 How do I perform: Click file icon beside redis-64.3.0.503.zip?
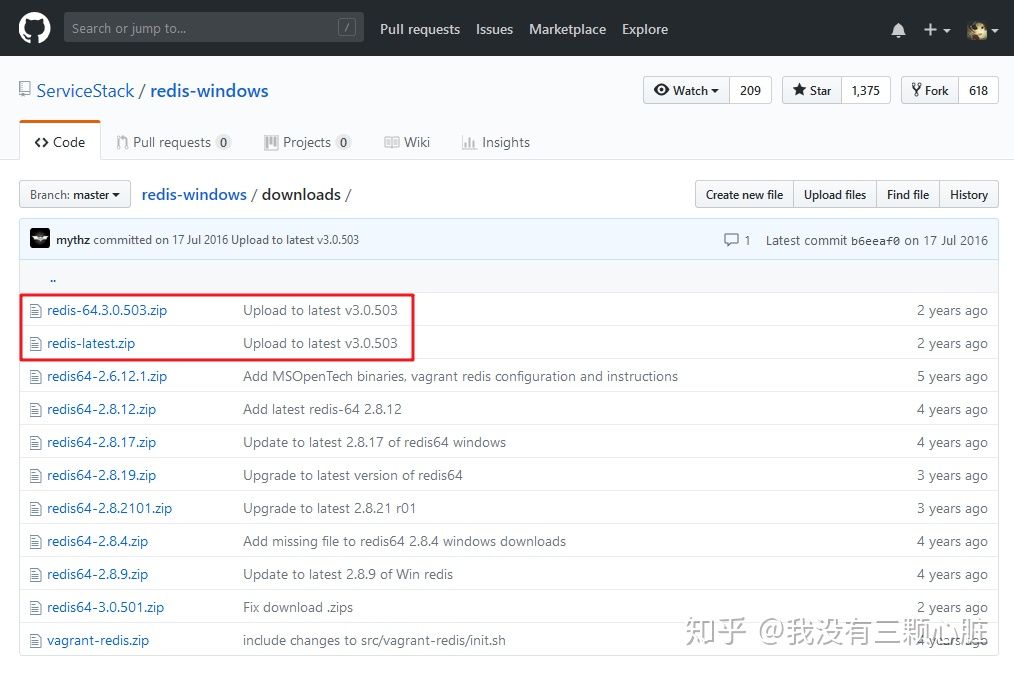click(36, 311)
